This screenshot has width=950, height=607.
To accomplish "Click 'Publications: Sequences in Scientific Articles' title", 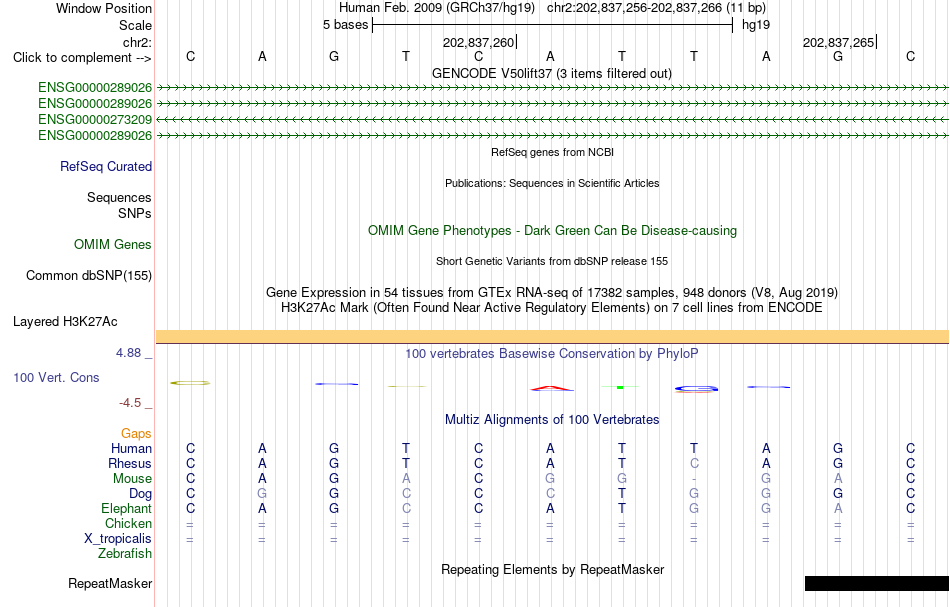I will tap(552, 184).
